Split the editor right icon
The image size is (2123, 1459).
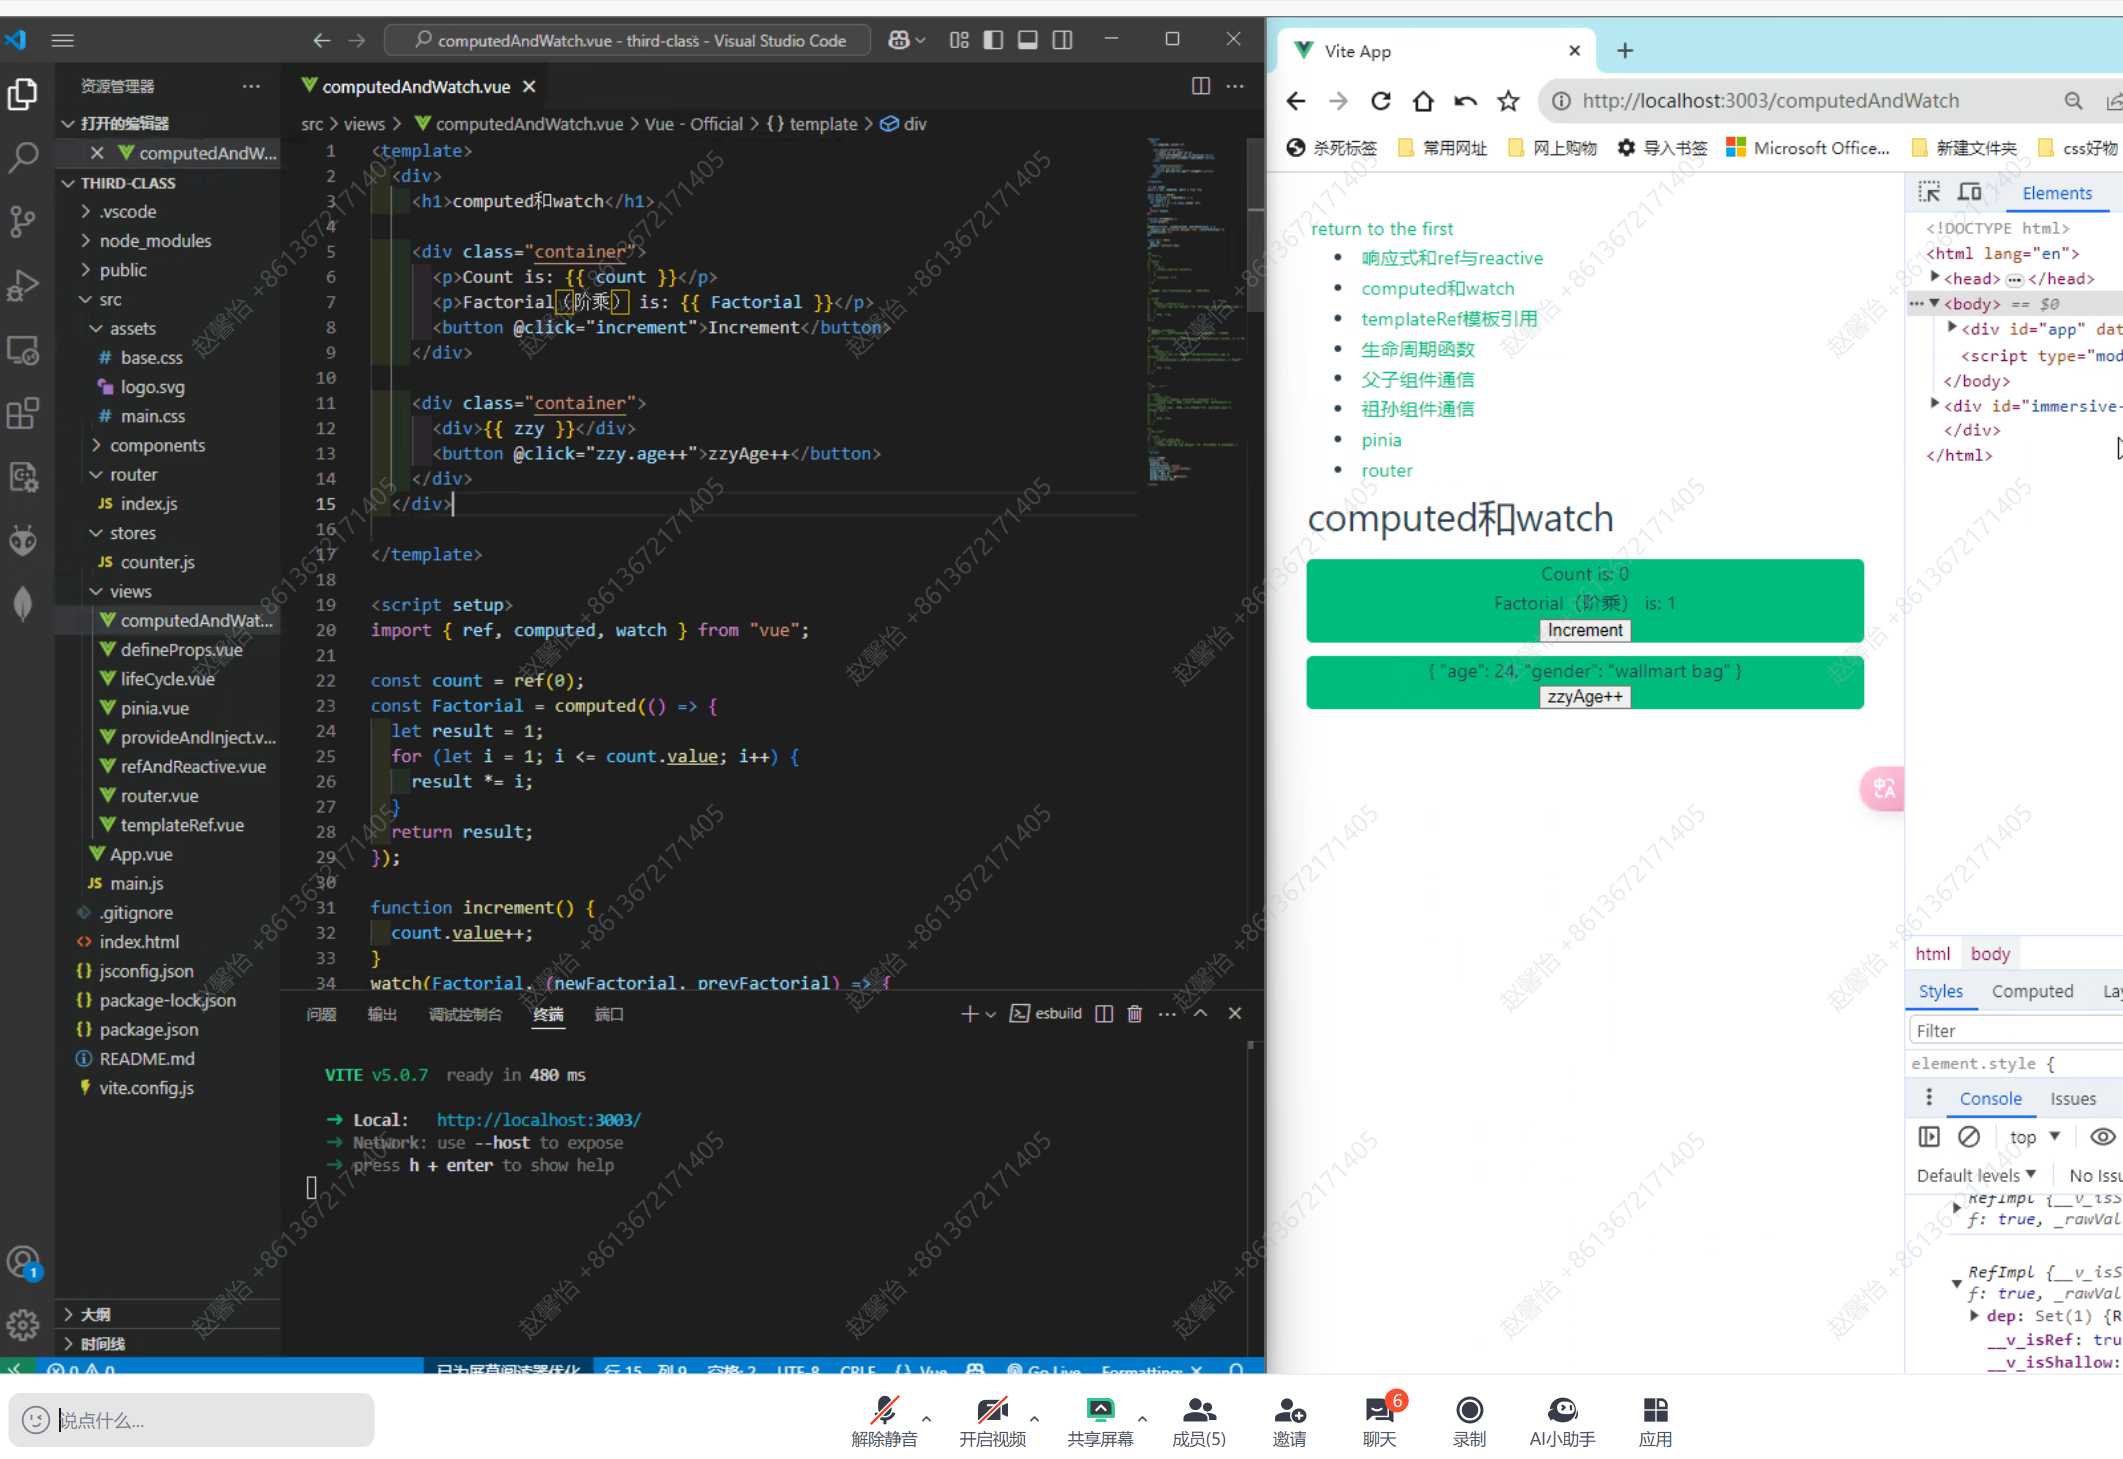click(1201, 86)
